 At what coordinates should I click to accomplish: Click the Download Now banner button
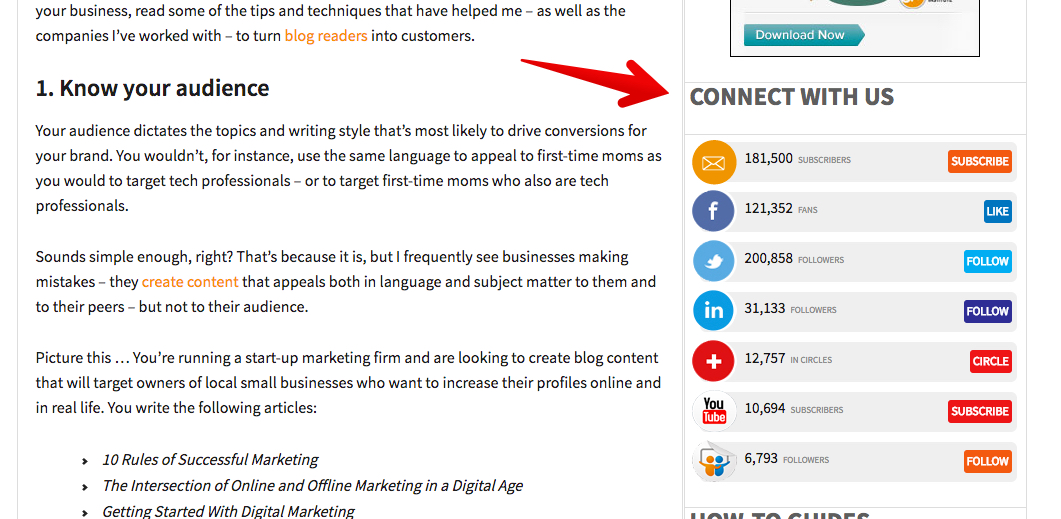point(801,35)
